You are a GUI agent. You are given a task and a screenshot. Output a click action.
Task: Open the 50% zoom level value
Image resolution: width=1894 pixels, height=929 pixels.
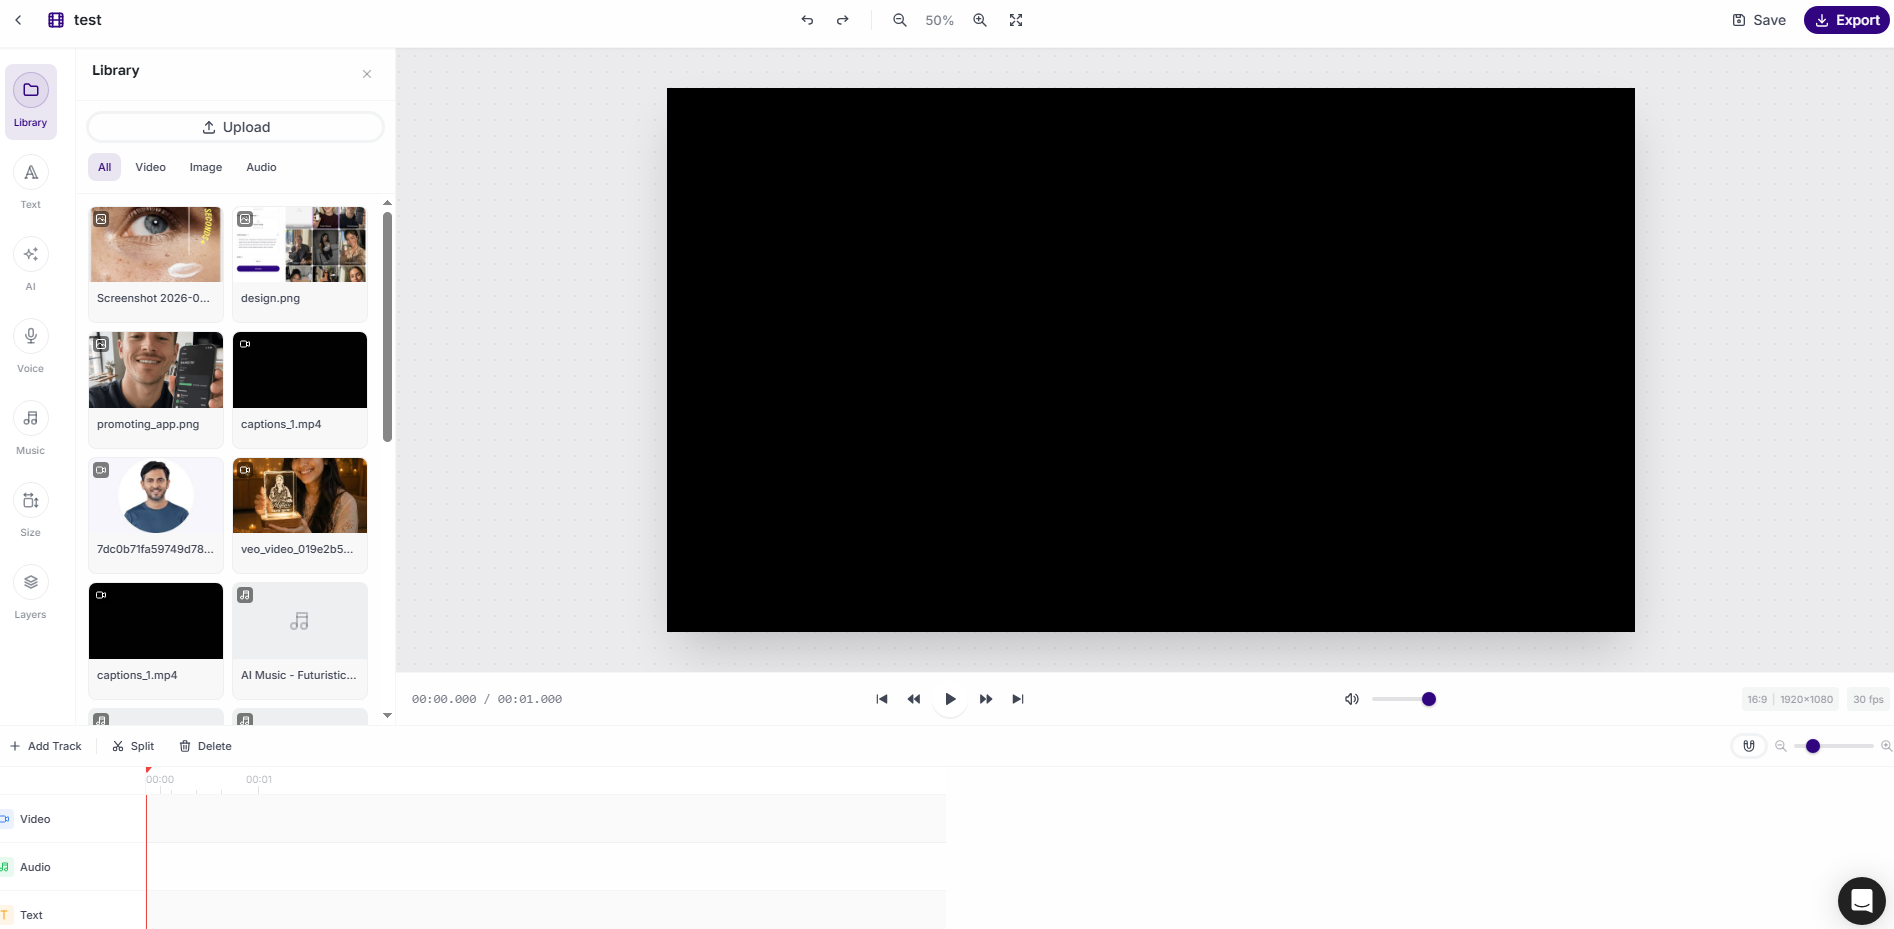(x=939, y=20)
